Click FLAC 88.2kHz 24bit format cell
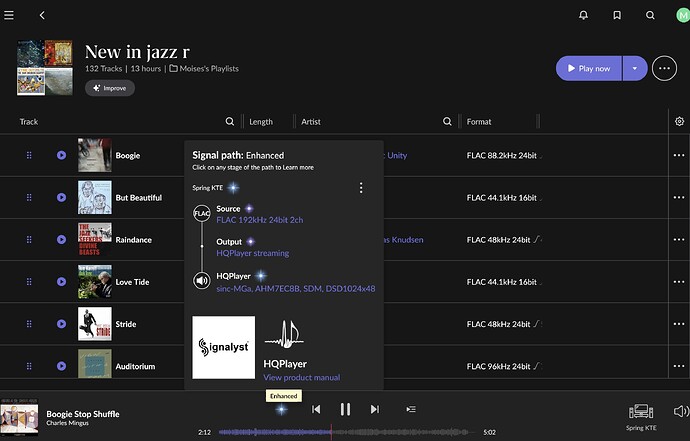This screenshot has height=441, width=690. click(x=502, y=155)
